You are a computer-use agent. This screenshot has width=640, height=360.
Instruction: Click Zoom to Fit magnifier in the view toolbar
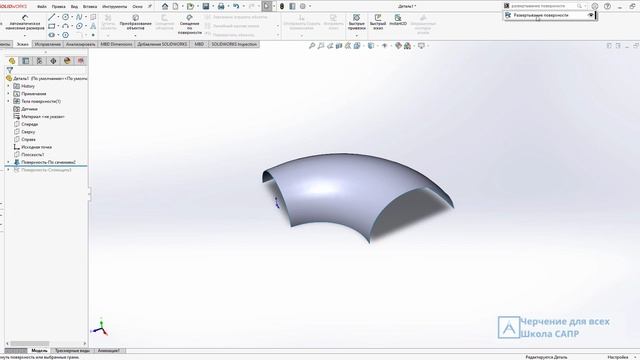pyautogui.click(x=312, y=46)
